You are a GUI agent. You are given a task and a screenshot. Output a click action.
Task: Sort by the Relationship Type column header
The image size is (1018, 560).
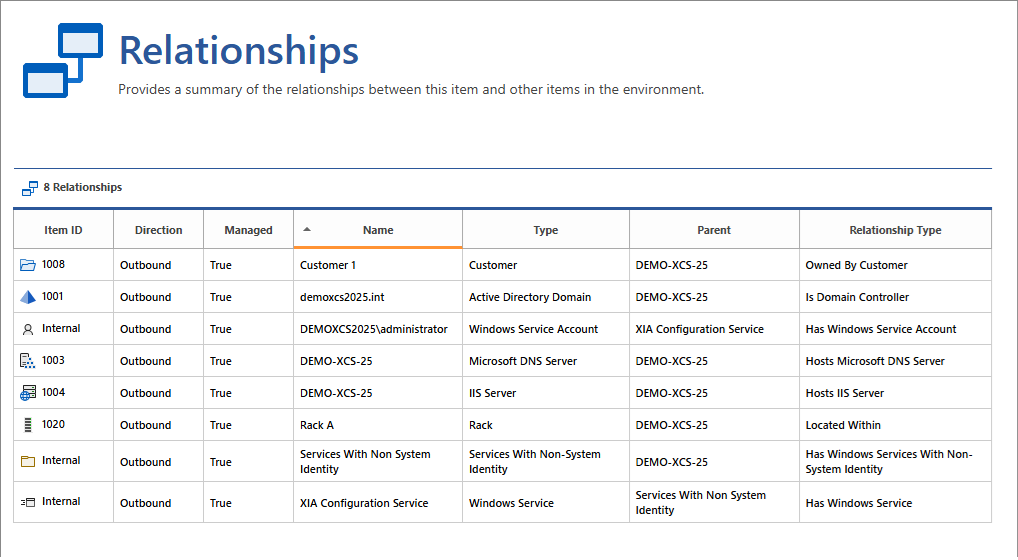pos(895,230)
